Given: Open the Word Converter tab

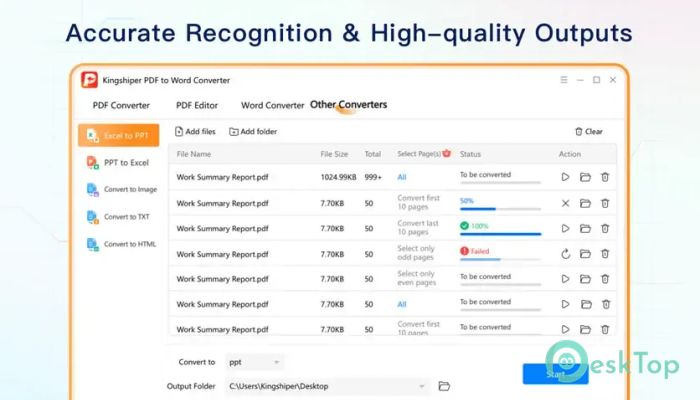Looking at the screenshot, I should point(272,105).
